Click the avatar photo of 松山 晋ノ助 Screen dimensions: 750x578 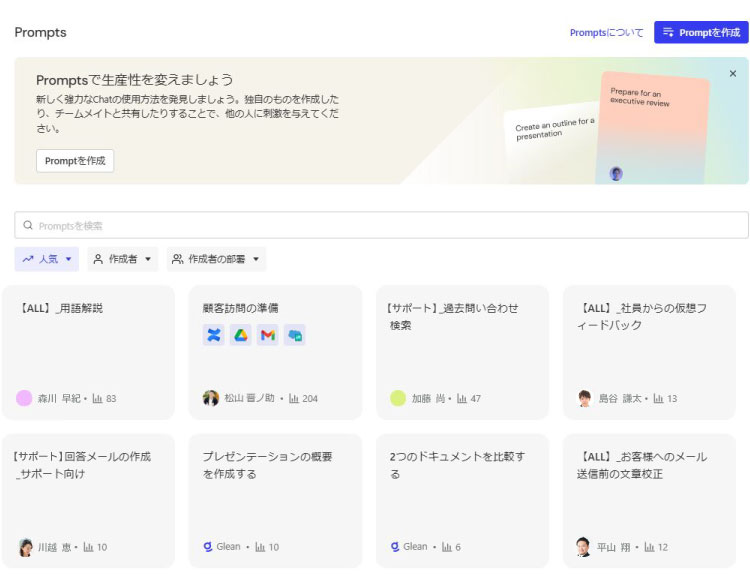pyautogui.click(x=210, y=398)
